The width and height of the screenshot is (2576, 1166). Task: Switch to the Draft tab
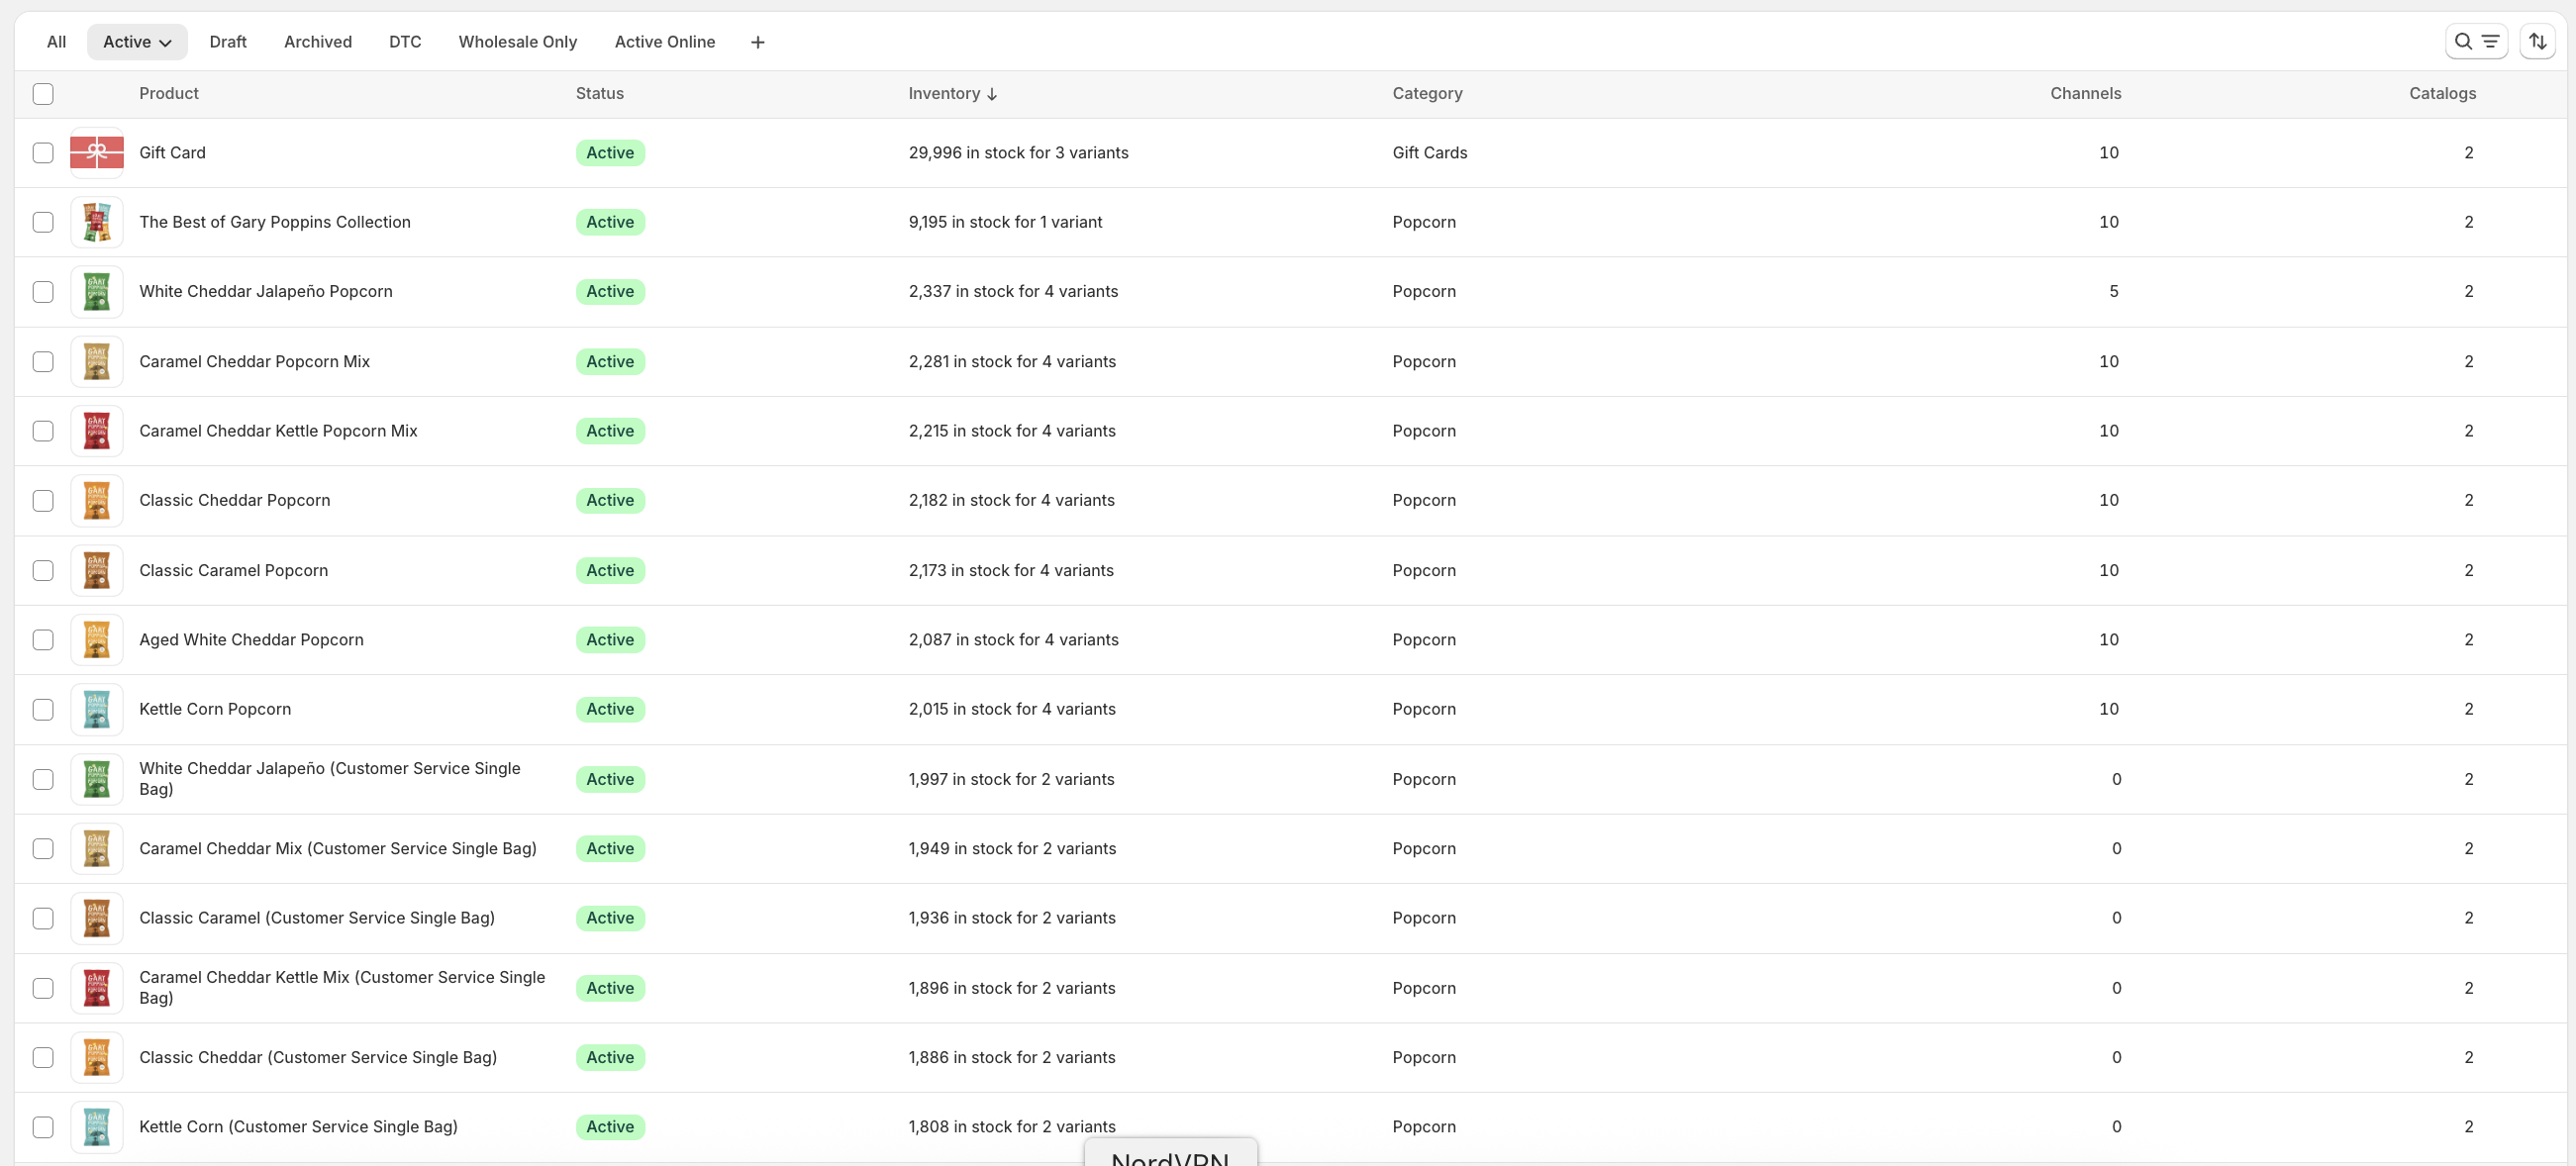[228, 42]
